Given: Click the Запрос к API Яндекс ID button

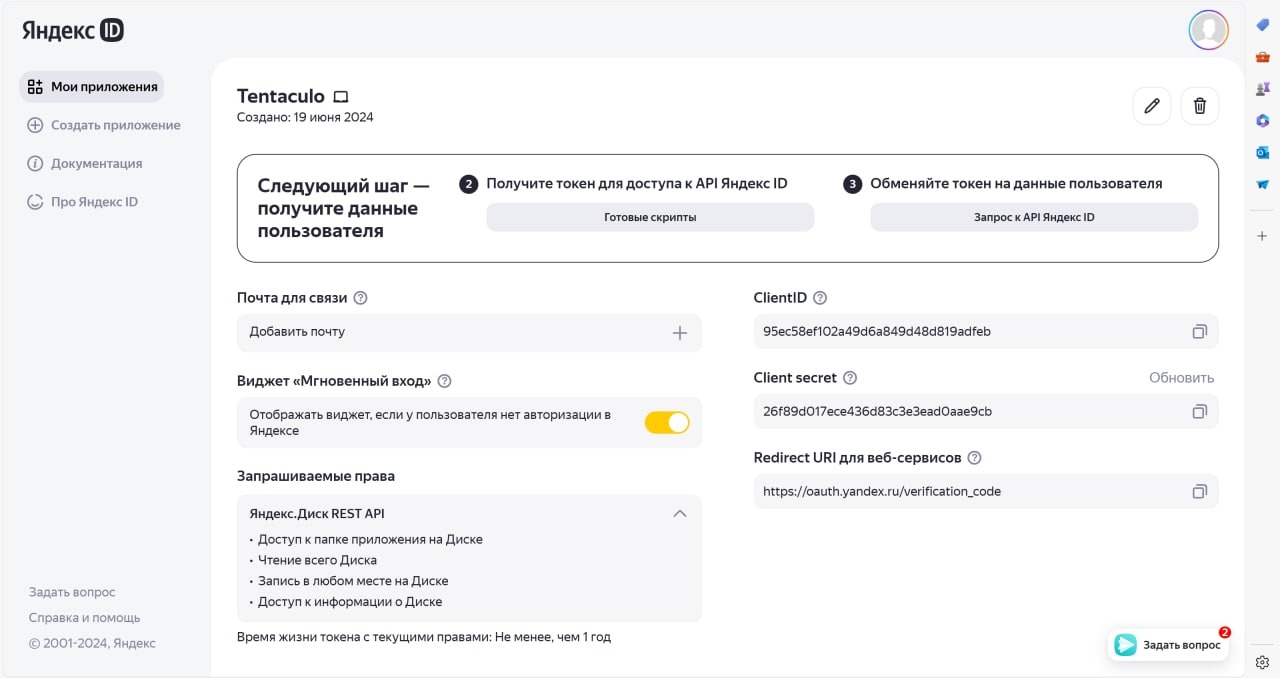Looking at the screenshot, I should click(x=1034, y=217).
